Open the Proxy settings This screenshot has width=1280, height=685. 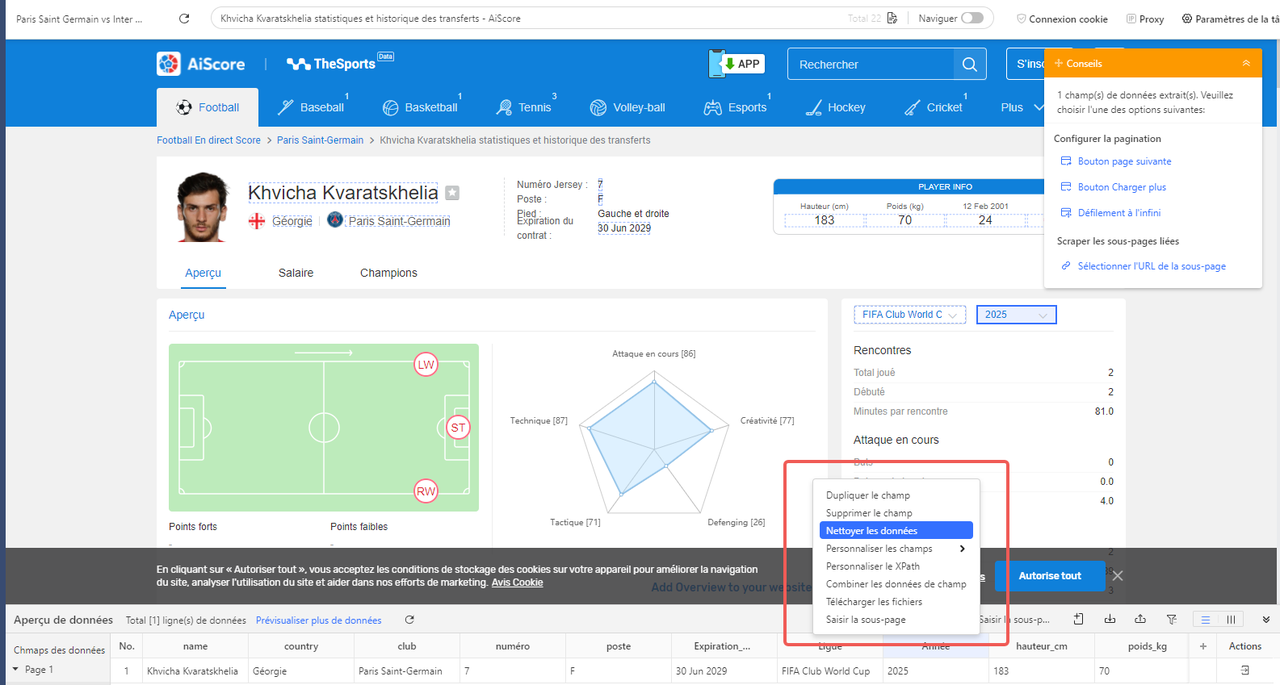(x=1145, y=19)
